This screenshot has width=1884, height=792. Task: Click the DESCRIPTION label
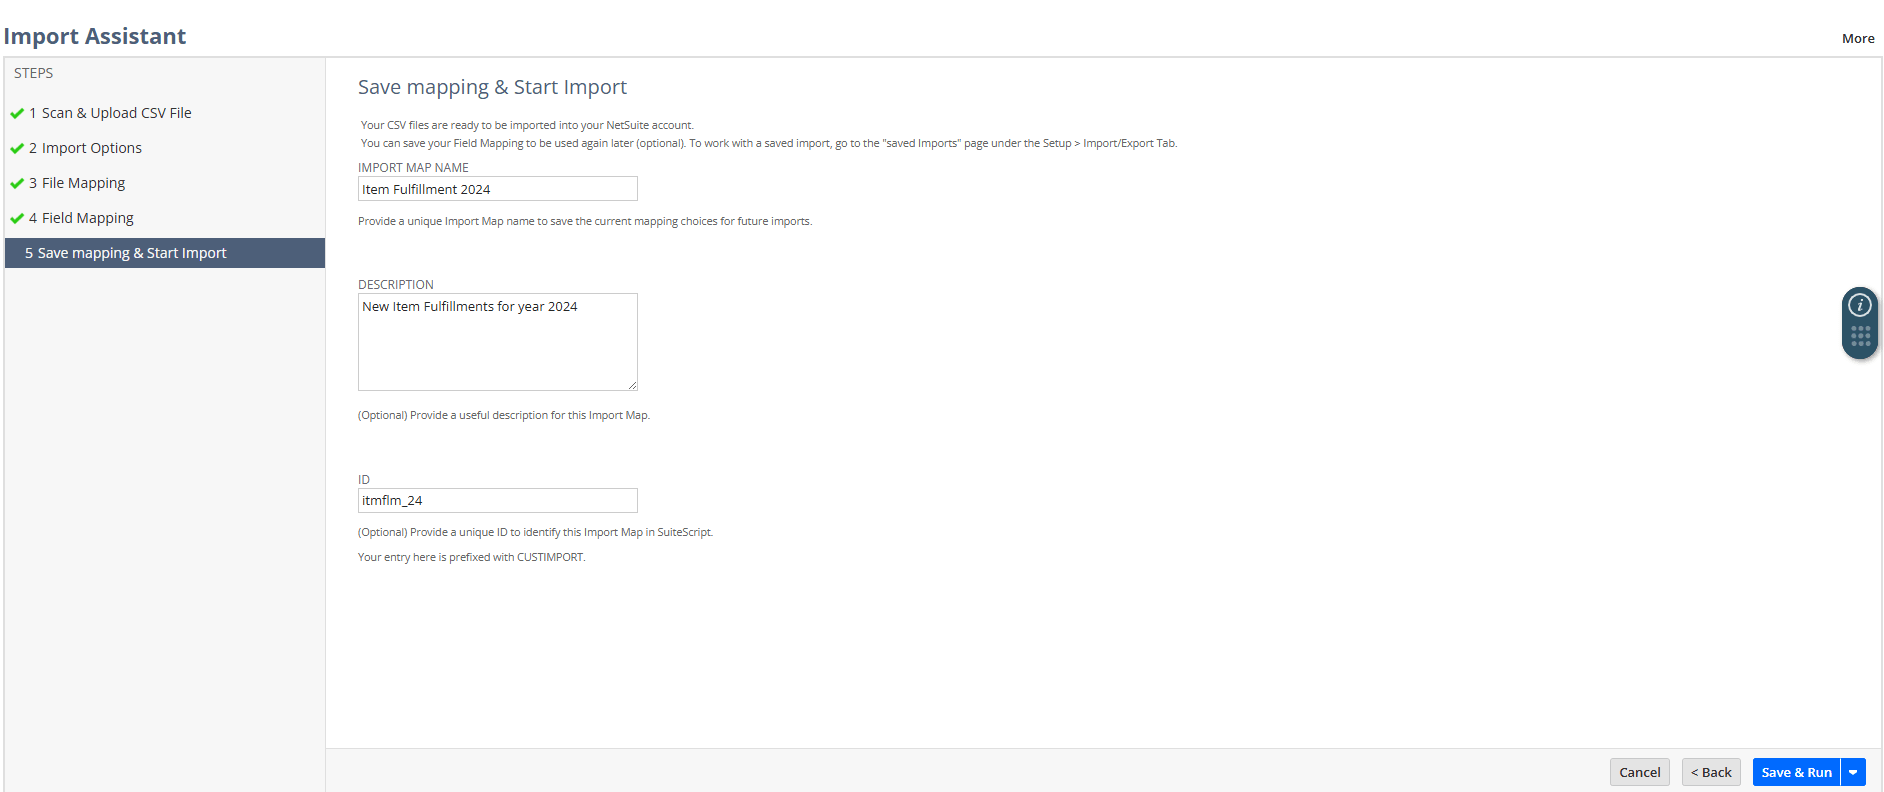pos(396,284)
